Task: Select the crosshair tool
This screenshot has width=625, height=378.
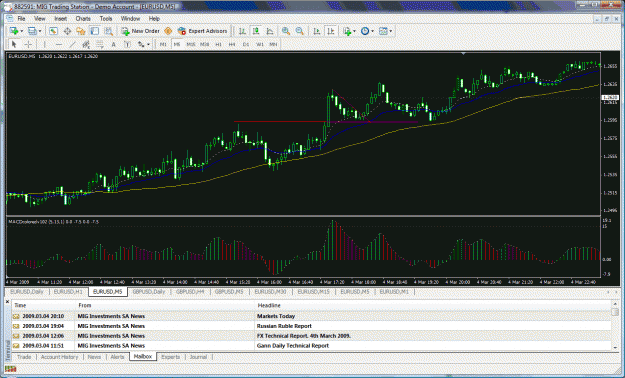Action: click(28, 44)
